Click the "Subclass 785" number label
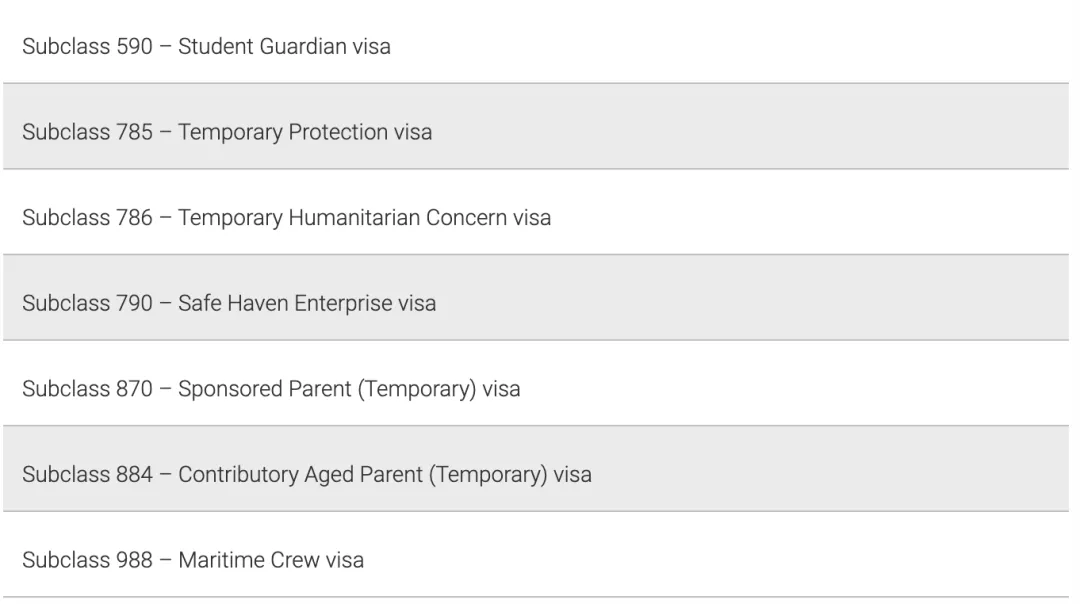Image resolution: width=1080 pixels, height=604 pixels. (87, 132)
